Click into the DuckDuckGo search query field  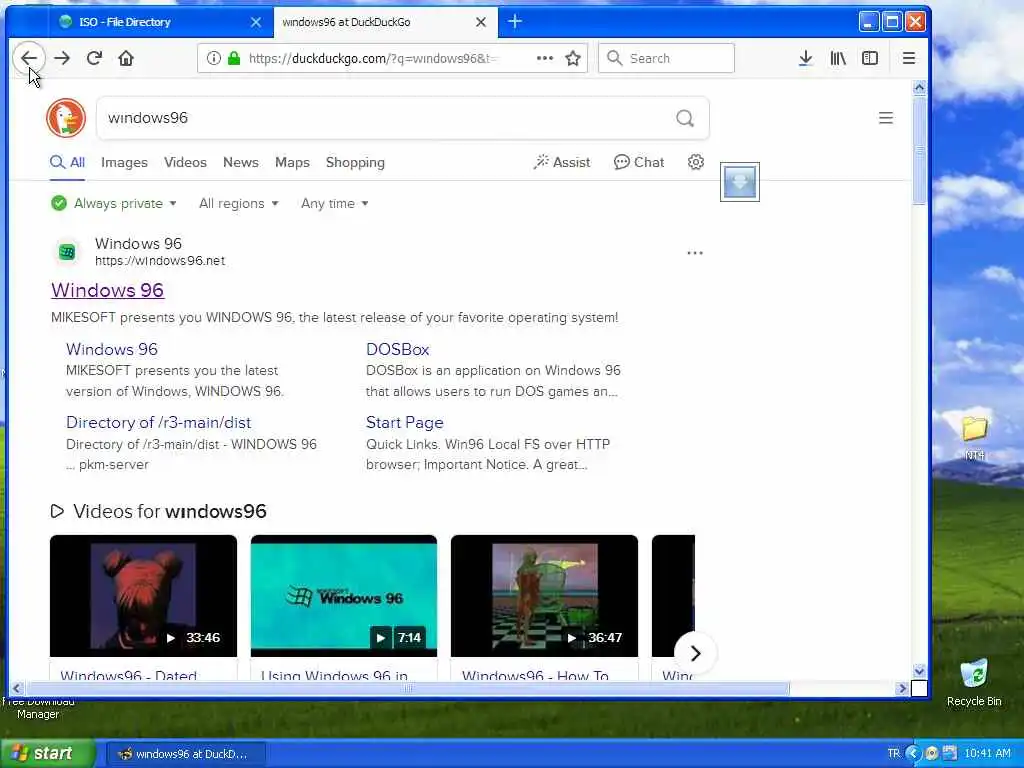point(385,118)
